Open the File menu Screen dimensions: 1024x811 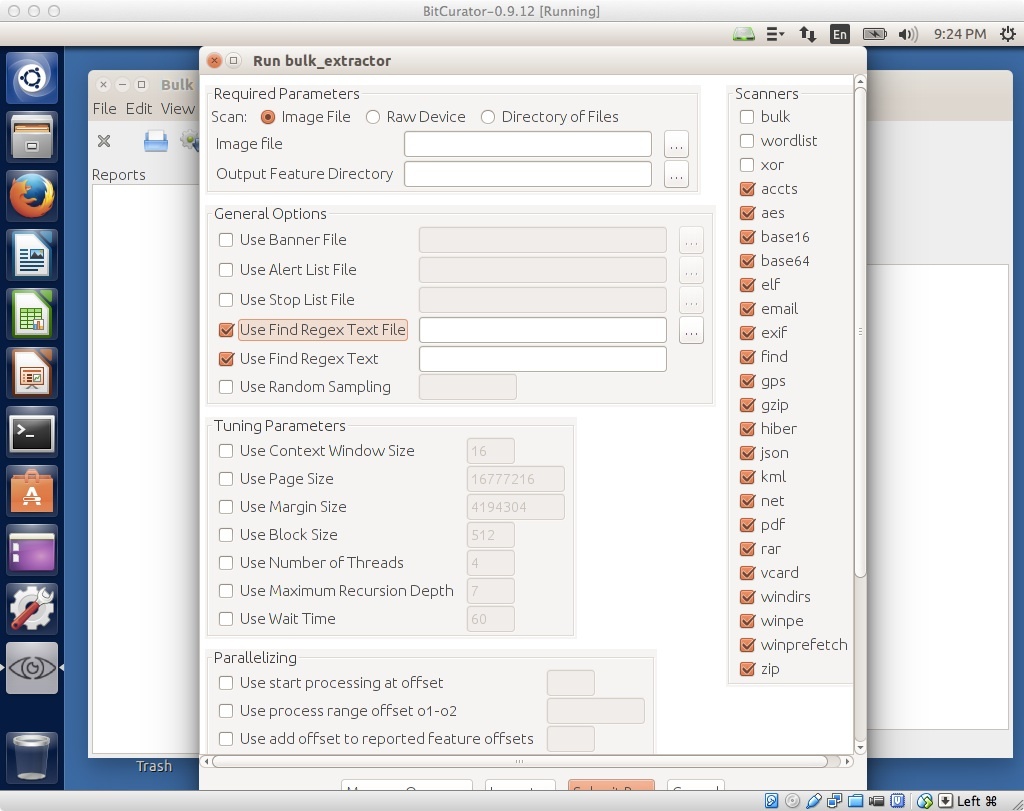[x=104, y=108]
